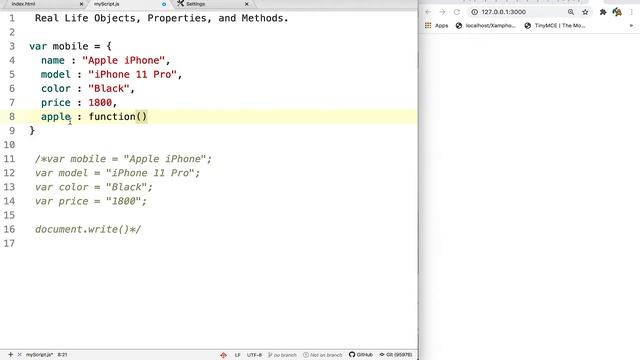Open browser Extensions puzzle icon
The width and height of the screenshot is (640, 360).
point(602,12)
